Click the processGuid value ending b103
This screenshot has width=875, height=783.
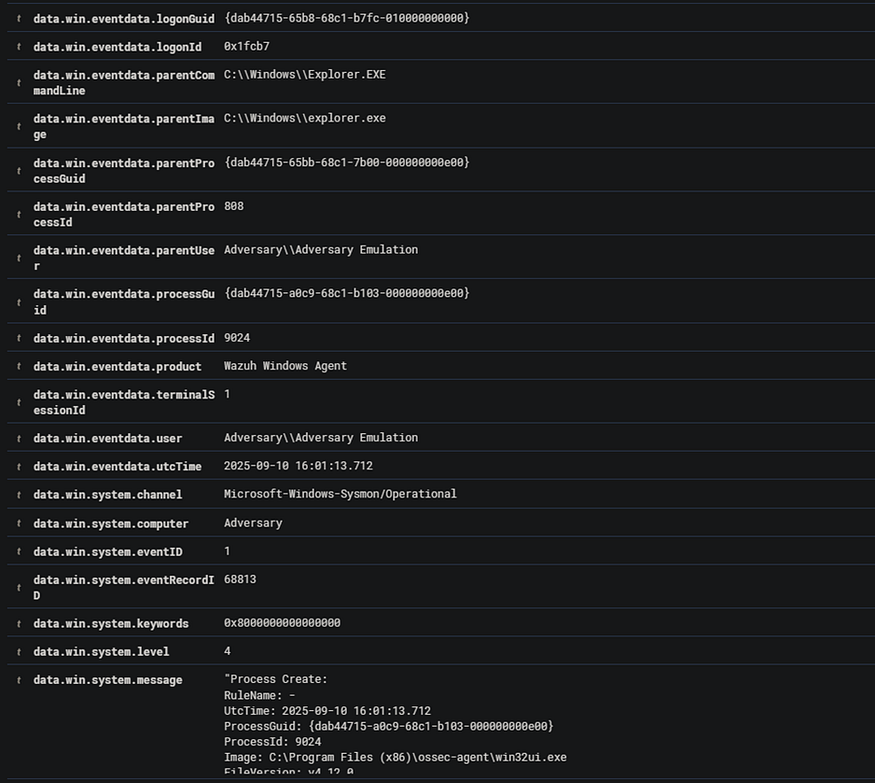tap(347, 292)
